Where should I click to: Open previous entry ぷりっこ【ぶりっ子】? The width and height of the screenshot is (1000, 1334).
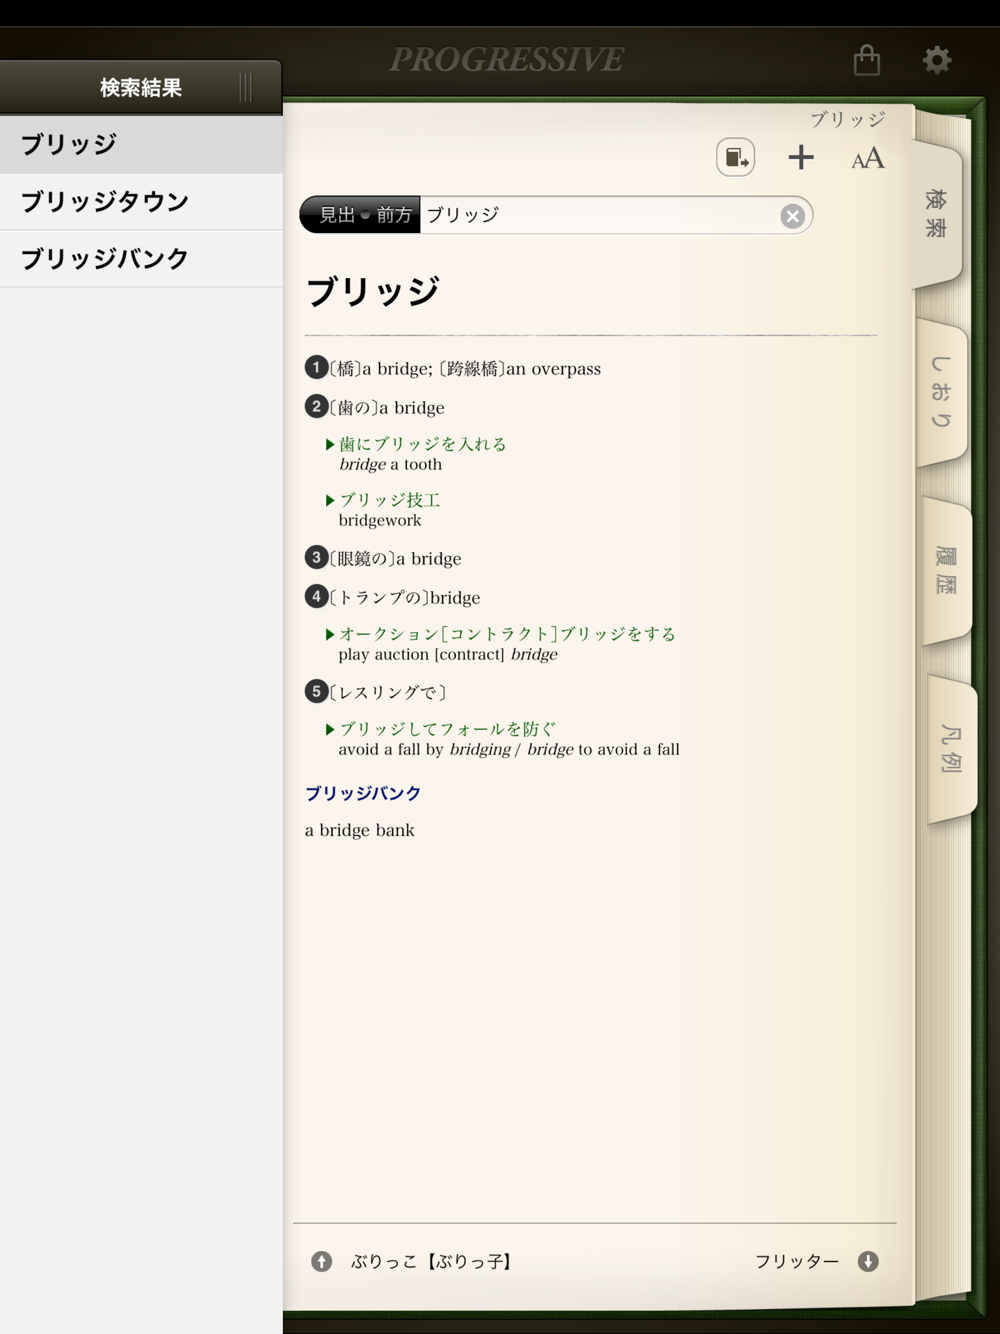click(431, 1262)
